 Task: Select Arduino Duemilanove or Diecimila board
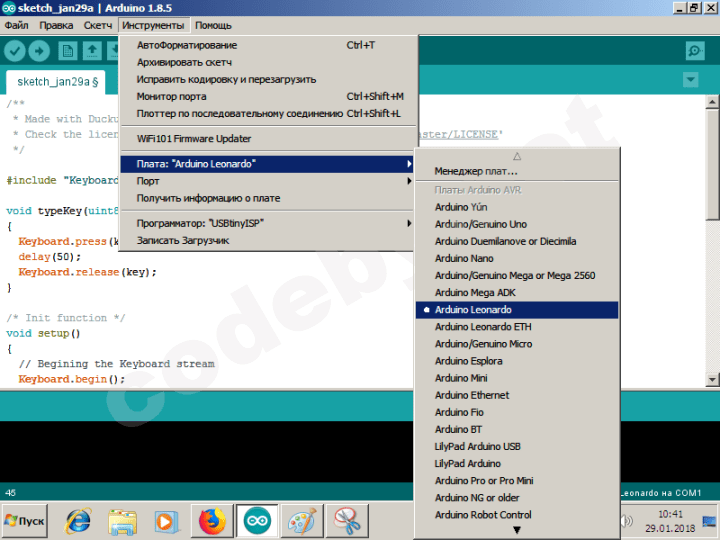click(x=517, y=241)
